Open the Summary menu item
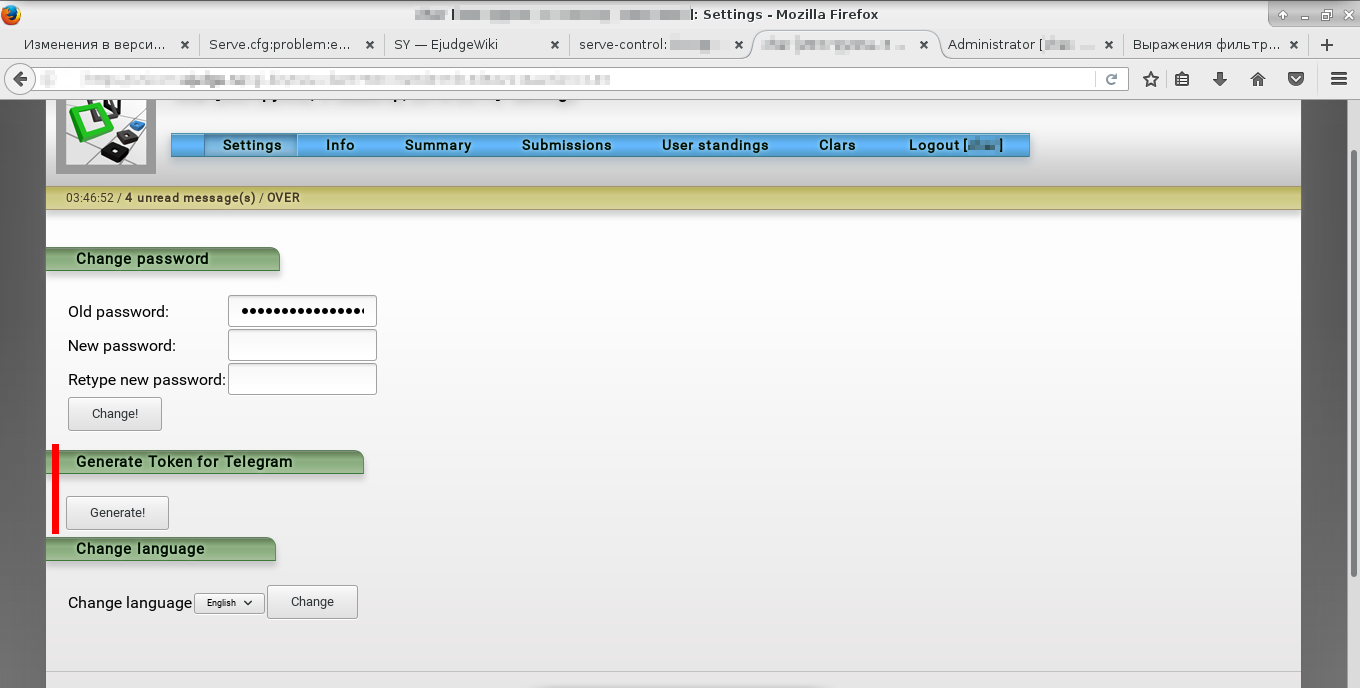This screenshot has width=1360, height=688. 438,145
